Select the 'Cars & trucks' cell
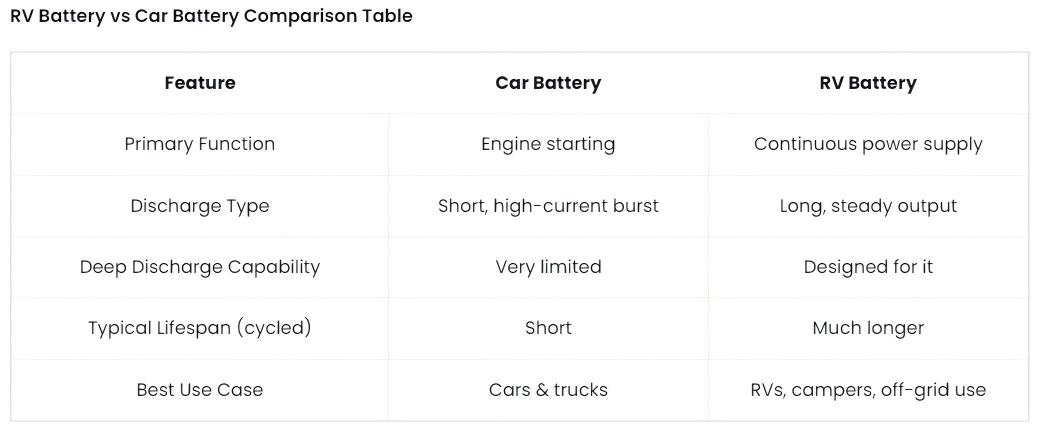 coord(548,390)
